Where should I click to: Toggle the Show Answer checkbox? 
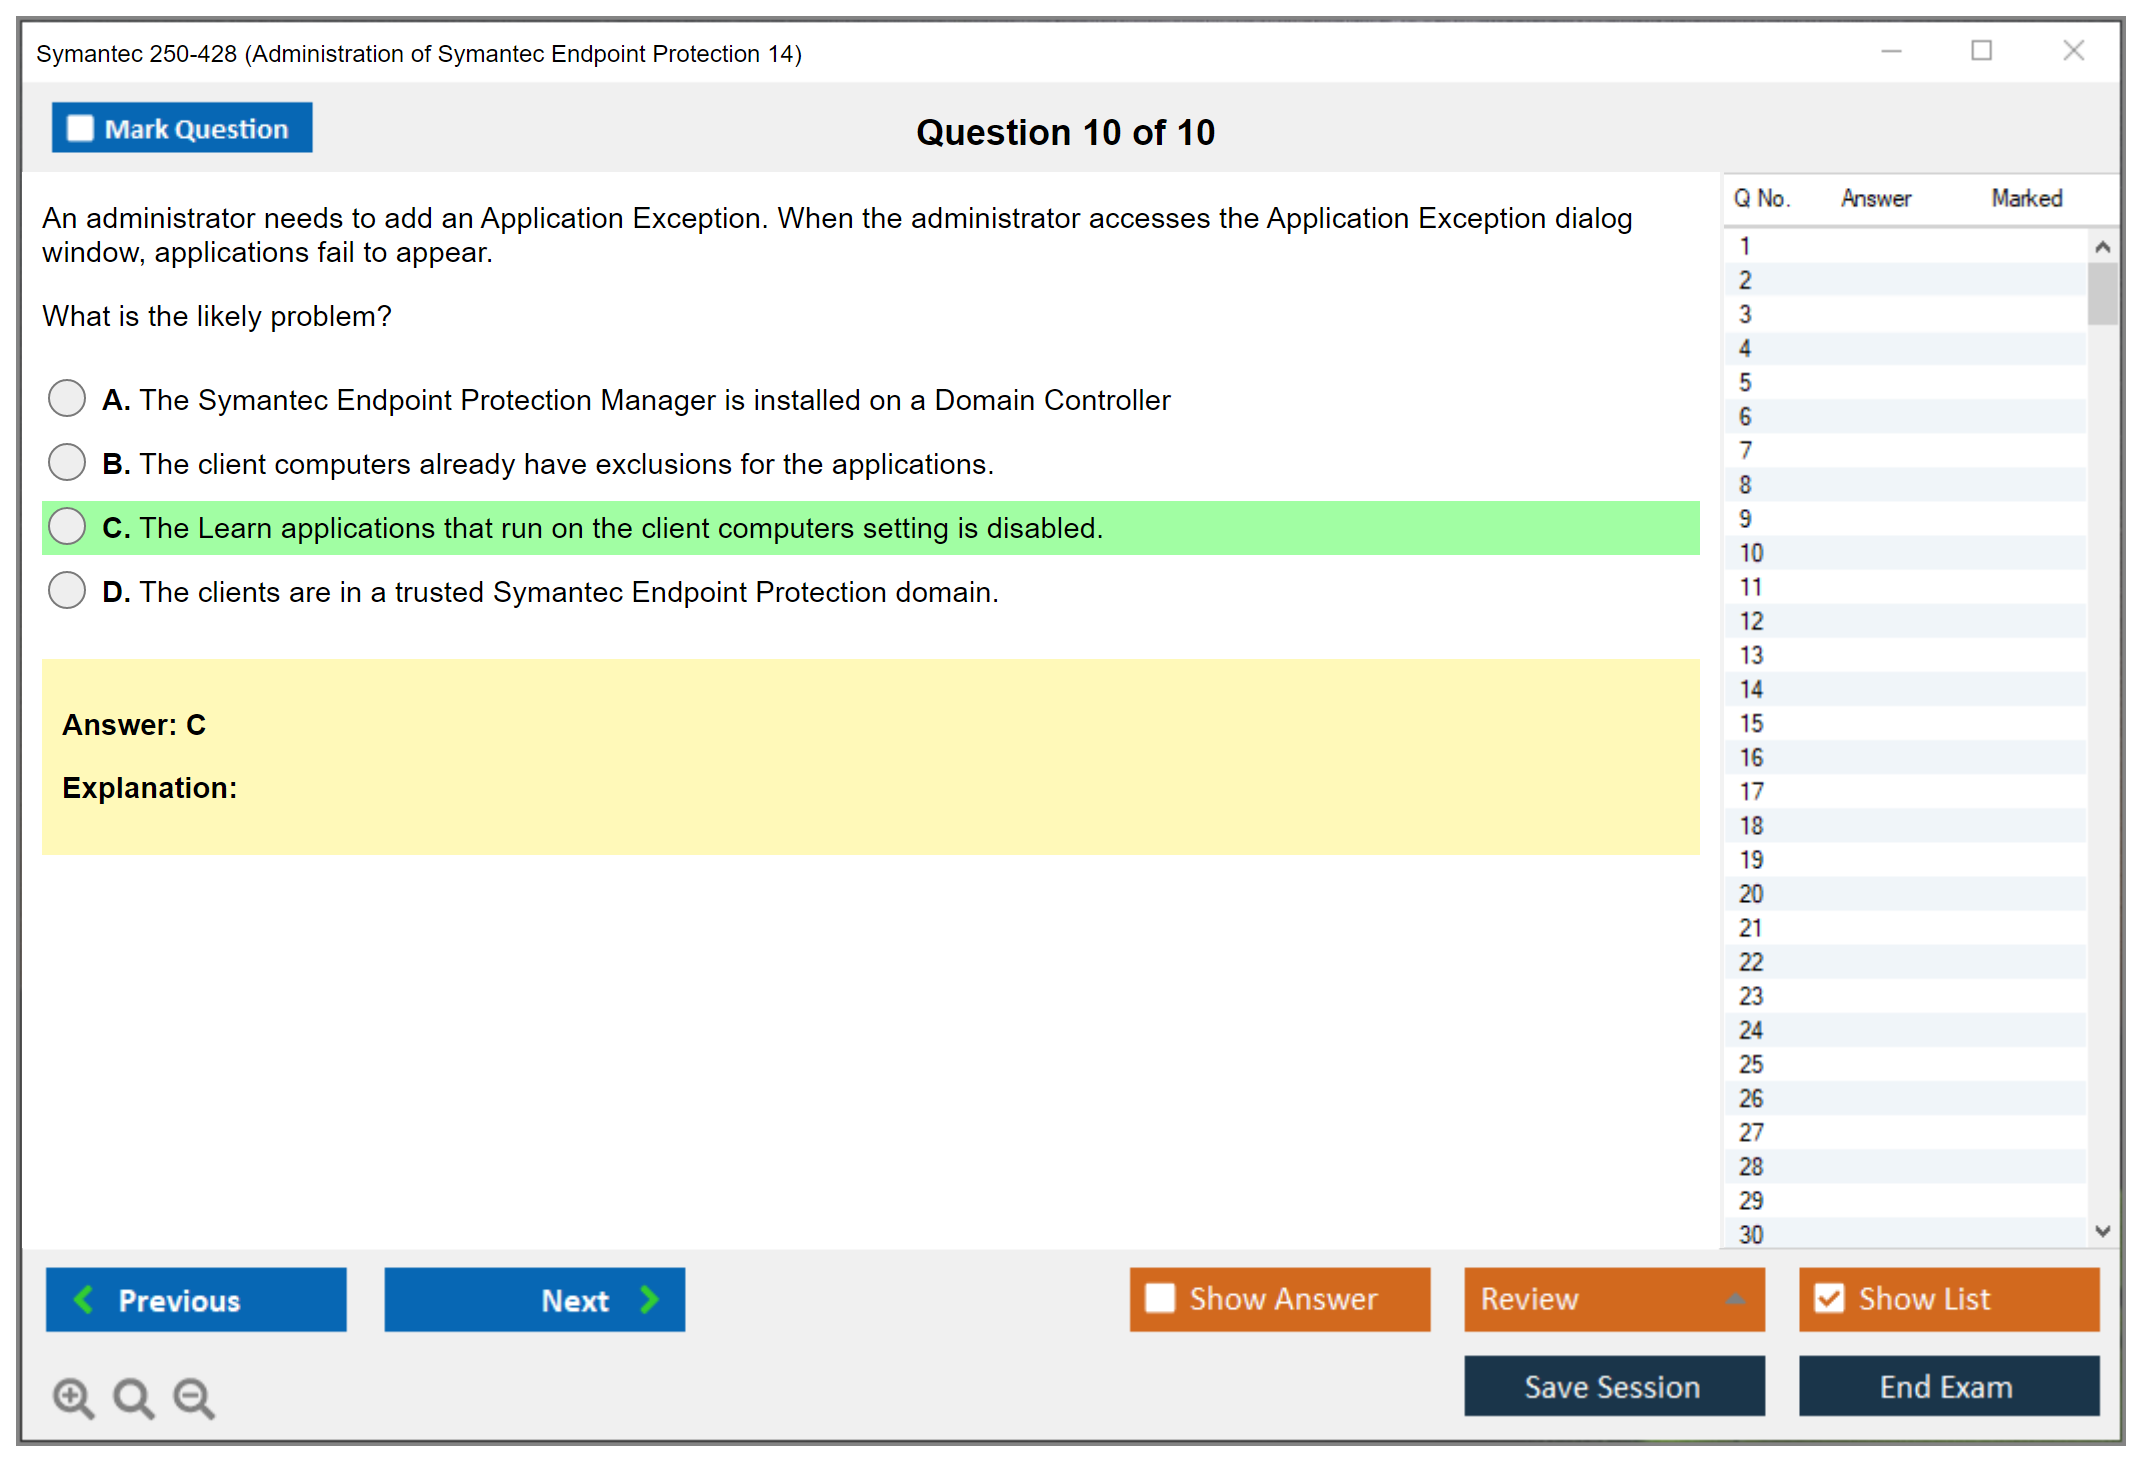pyautogui.click(x=1160, y=1298)
